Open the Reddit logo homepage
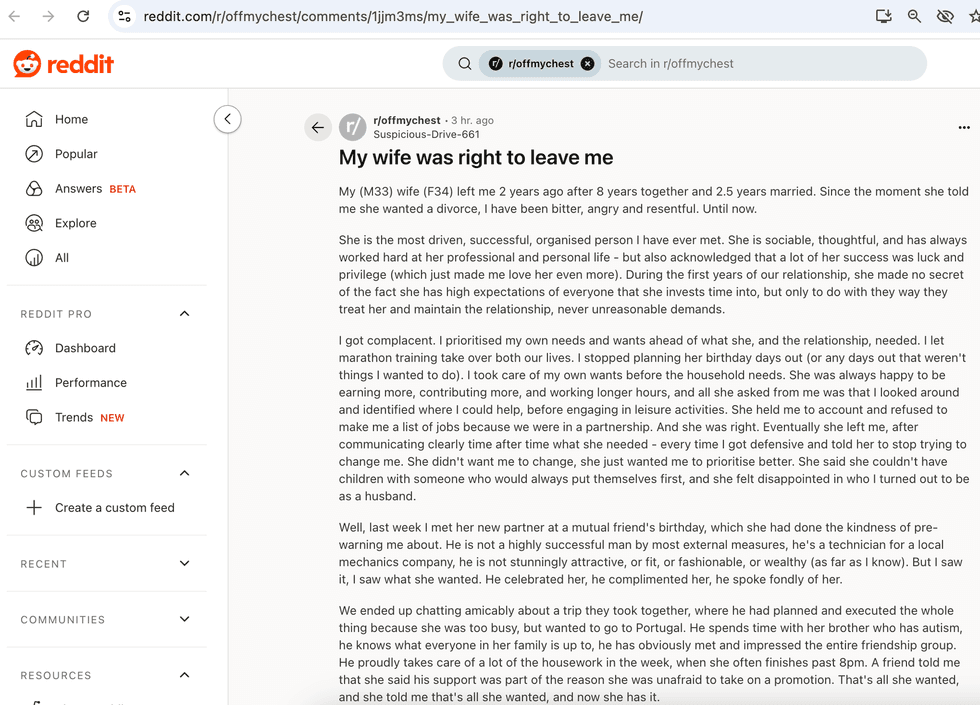Viewport: 980px width, 705px height. [64, 64]
